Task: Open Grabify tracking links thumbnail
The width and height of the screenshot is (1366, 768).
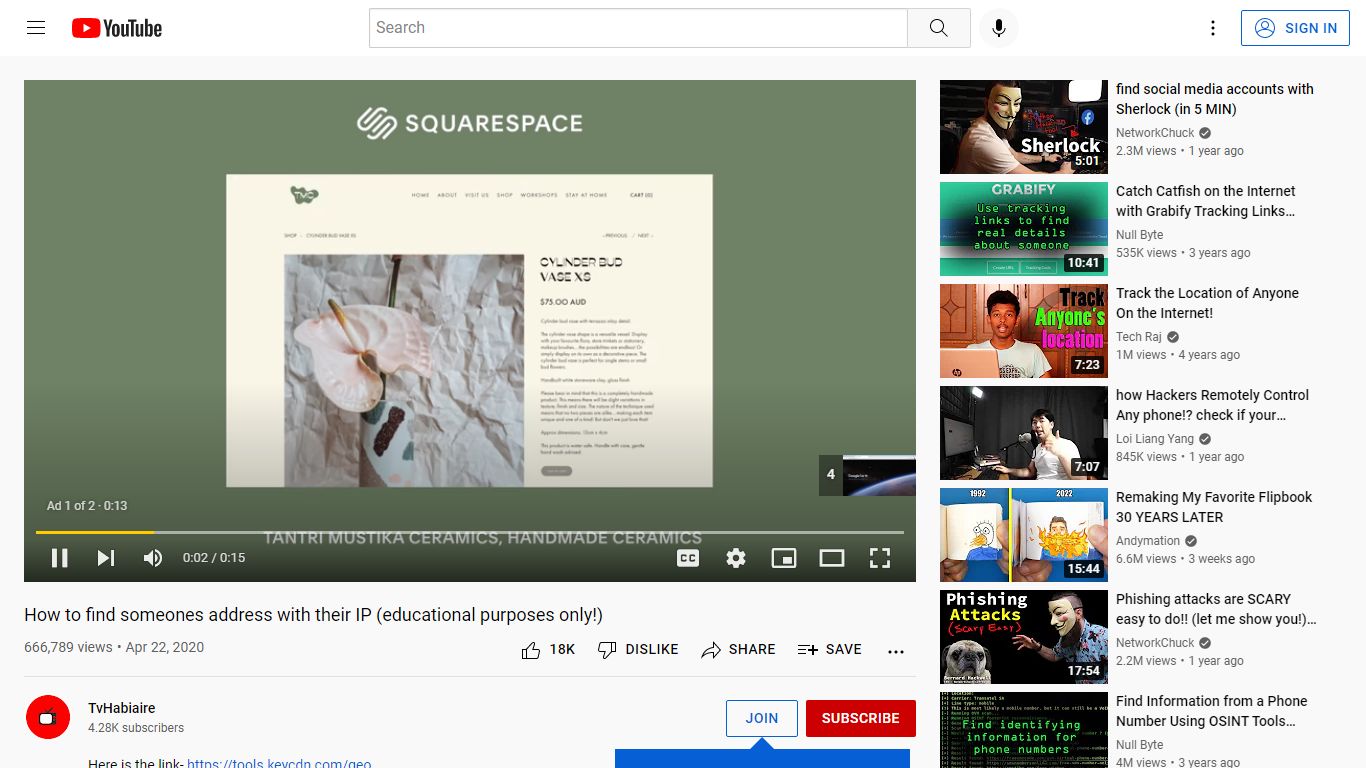Action: point(1024,229)
